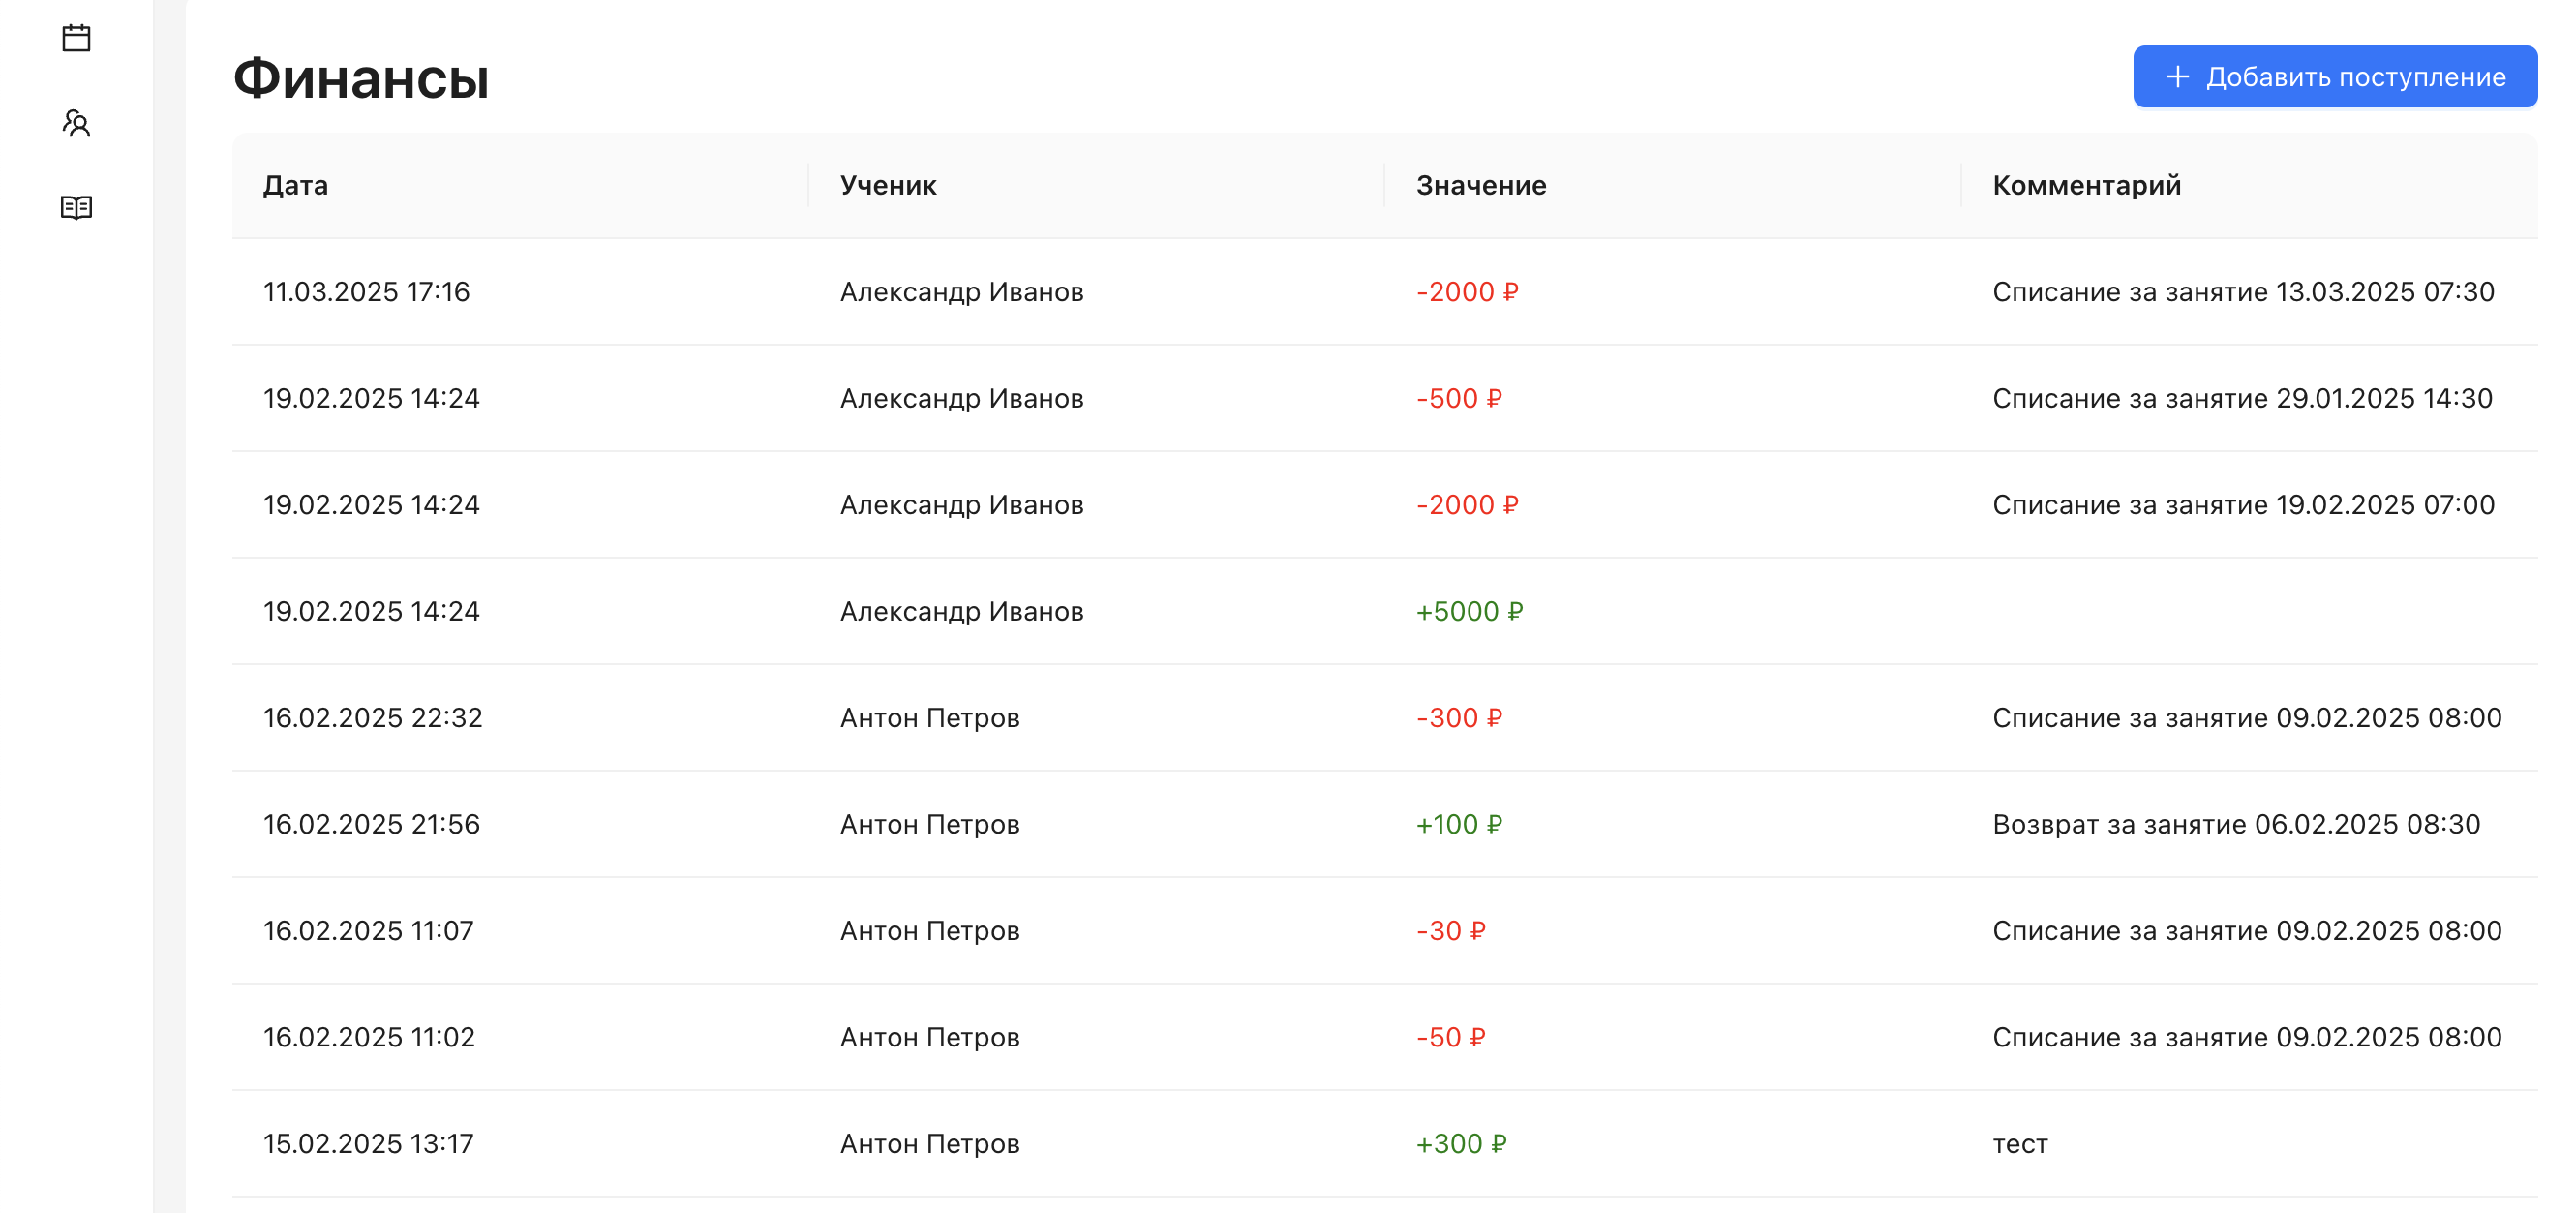Screen dimensions: 2576x1213
Task: Click the Комментарий column header
Action: (2086, 186)
